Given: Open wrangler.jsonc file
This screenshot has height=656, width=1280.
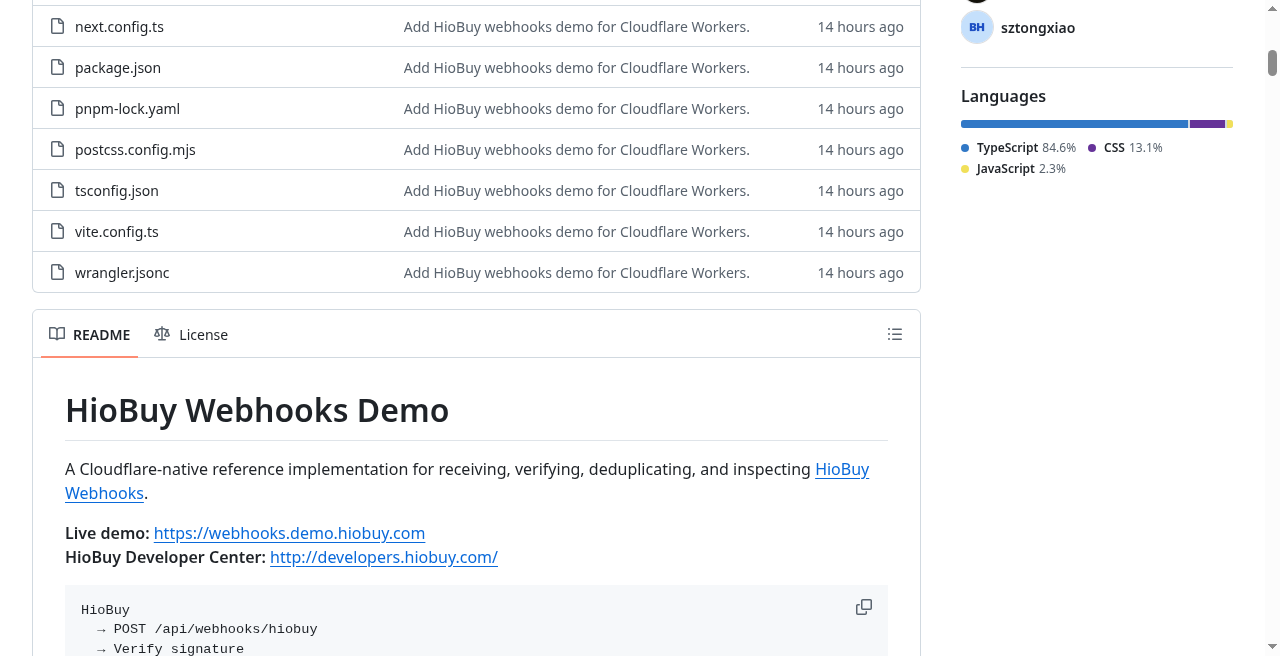Looking at the screenshot, I should coord(122,273).
